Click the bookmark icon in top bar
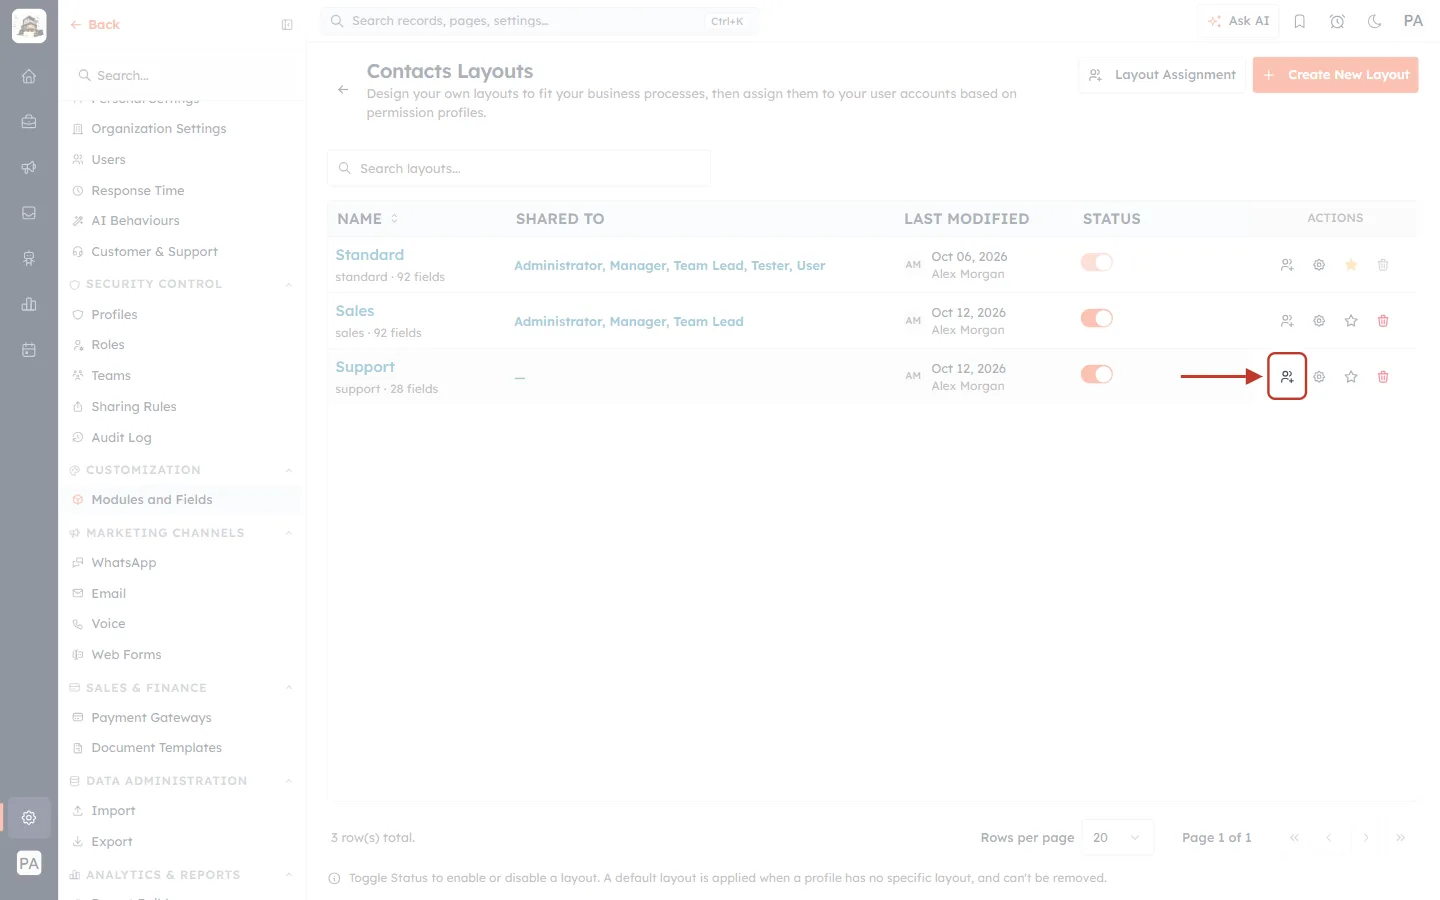Screen dimensions: 1440x900 click(1300, 21)
